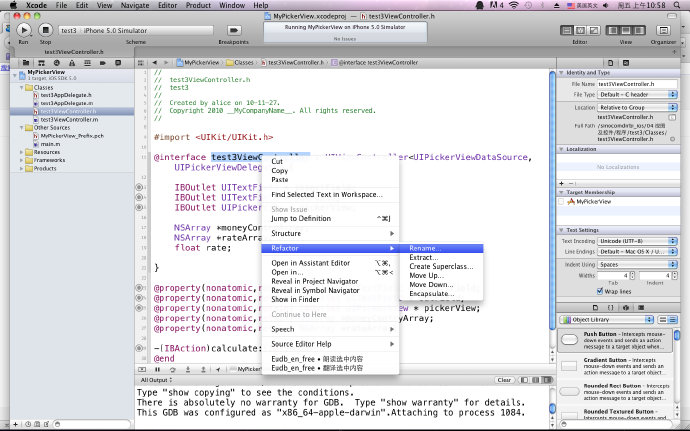Image resolution: width=690 pixels, height=431 pixels.
Task: Show only variables view in debug area
Action: (524, 380)
